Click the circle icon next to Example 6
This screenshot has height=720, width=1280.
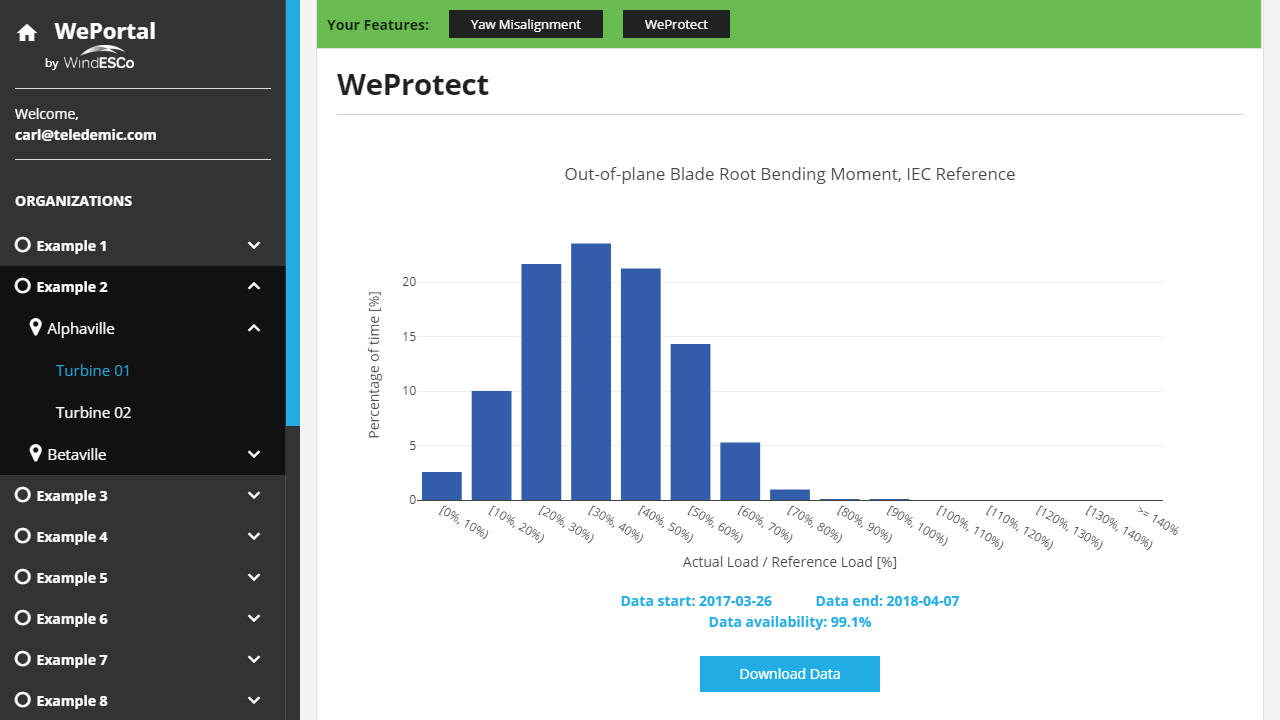[23, 618]
